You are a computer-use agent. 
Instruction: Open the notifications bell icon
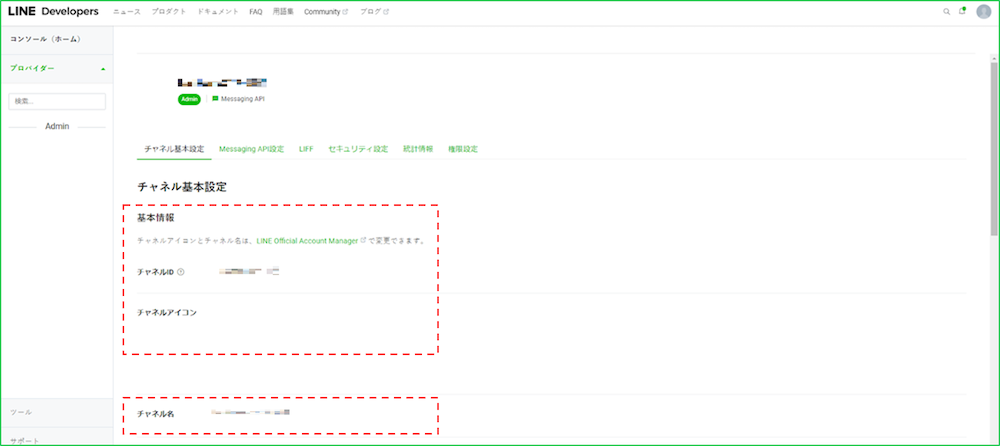[x=962, y=11]
